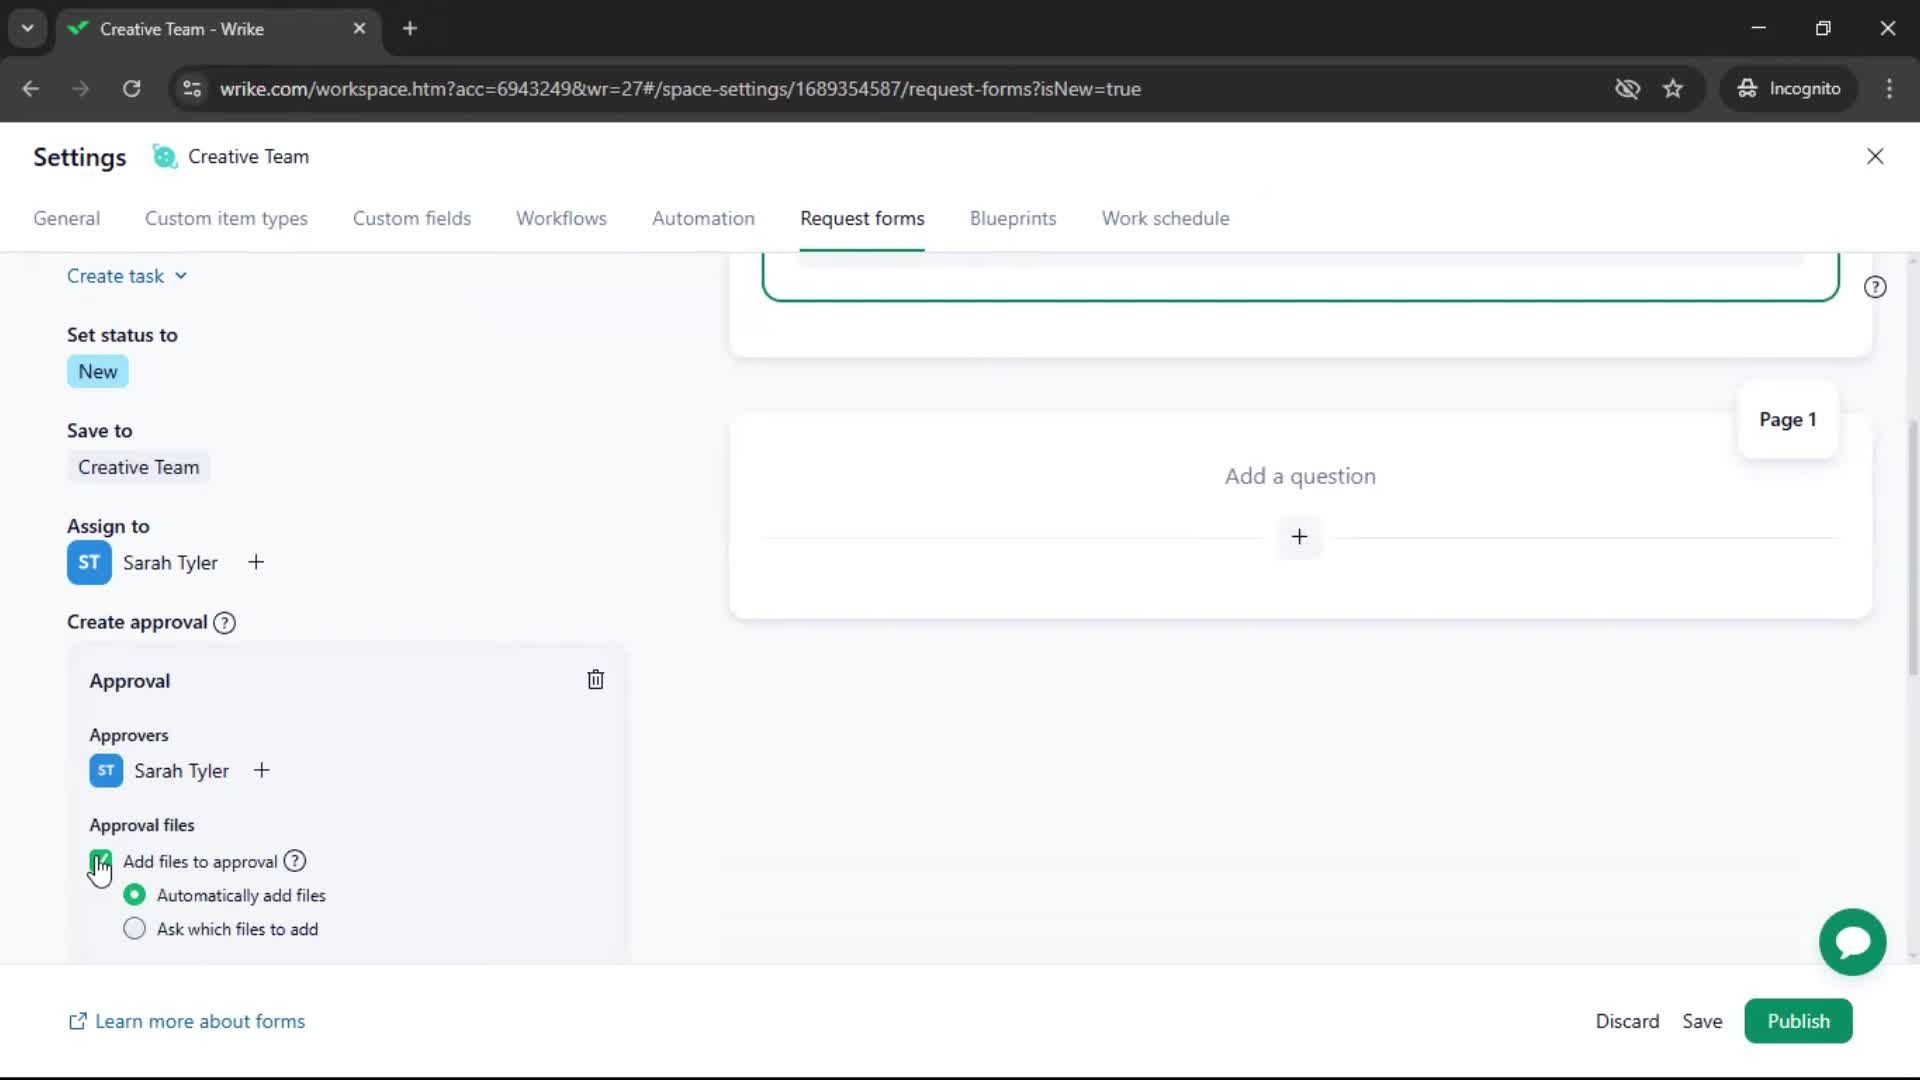
Task: Open help tooltip for Add files to approval
Action: pos(295,861)
